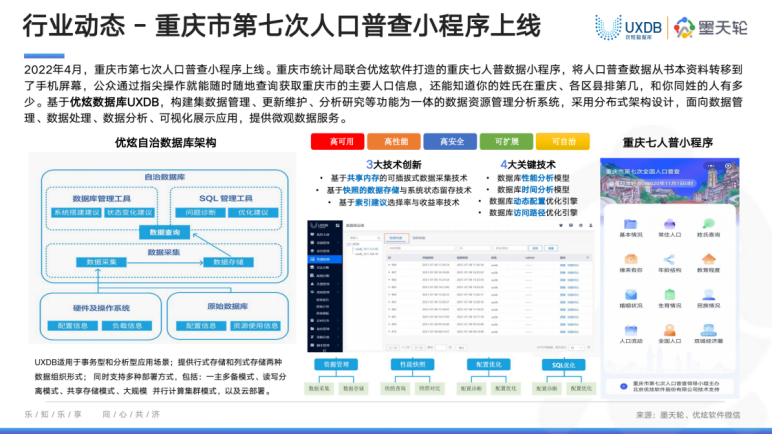Click the heading 重庆七人普小程序
The width and height of the screenshot is (772, 434).
click(x=668, y=143)
